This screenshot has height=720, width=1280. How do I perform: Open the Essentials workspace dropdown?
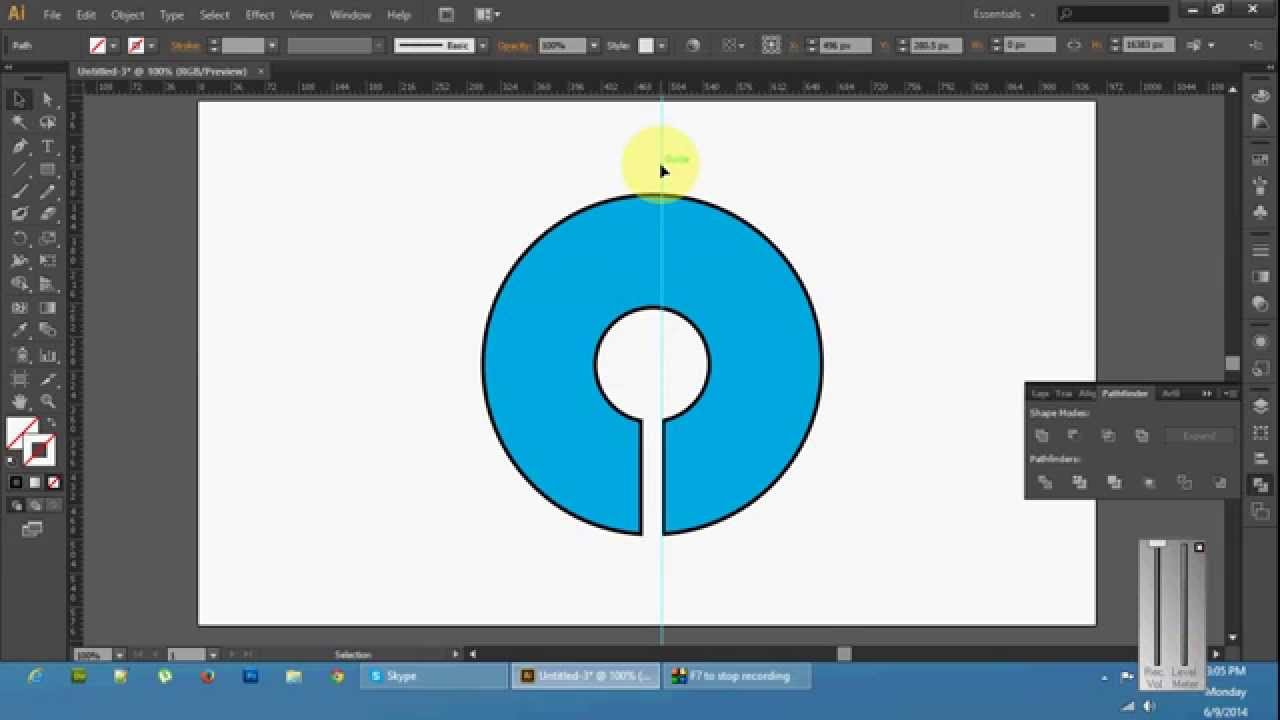click(1005, 14)
